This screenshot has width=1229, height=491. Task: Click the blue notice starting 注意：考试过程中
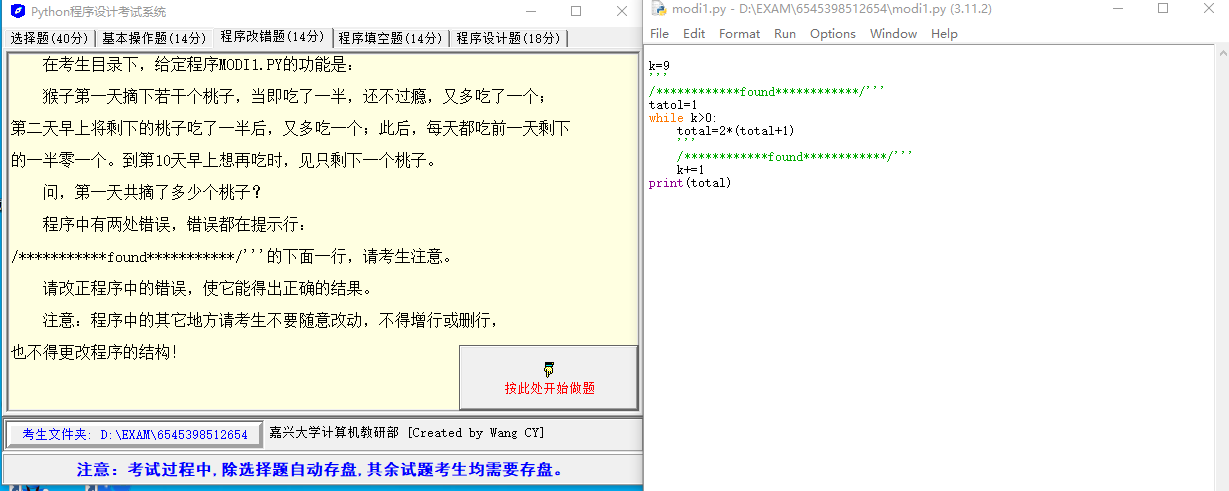point(320,469)
